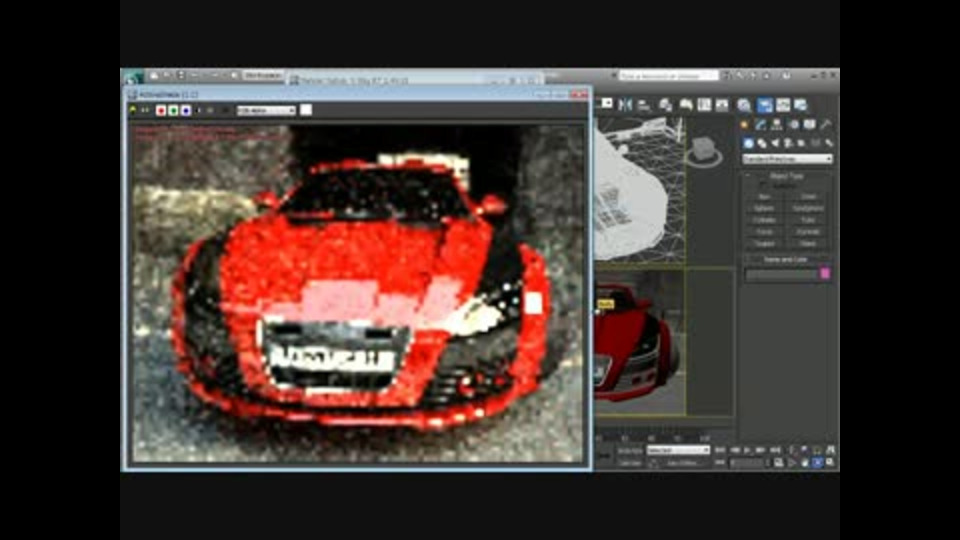
Task: Open the Workspace dropdown in title bar
Action: 263,75
